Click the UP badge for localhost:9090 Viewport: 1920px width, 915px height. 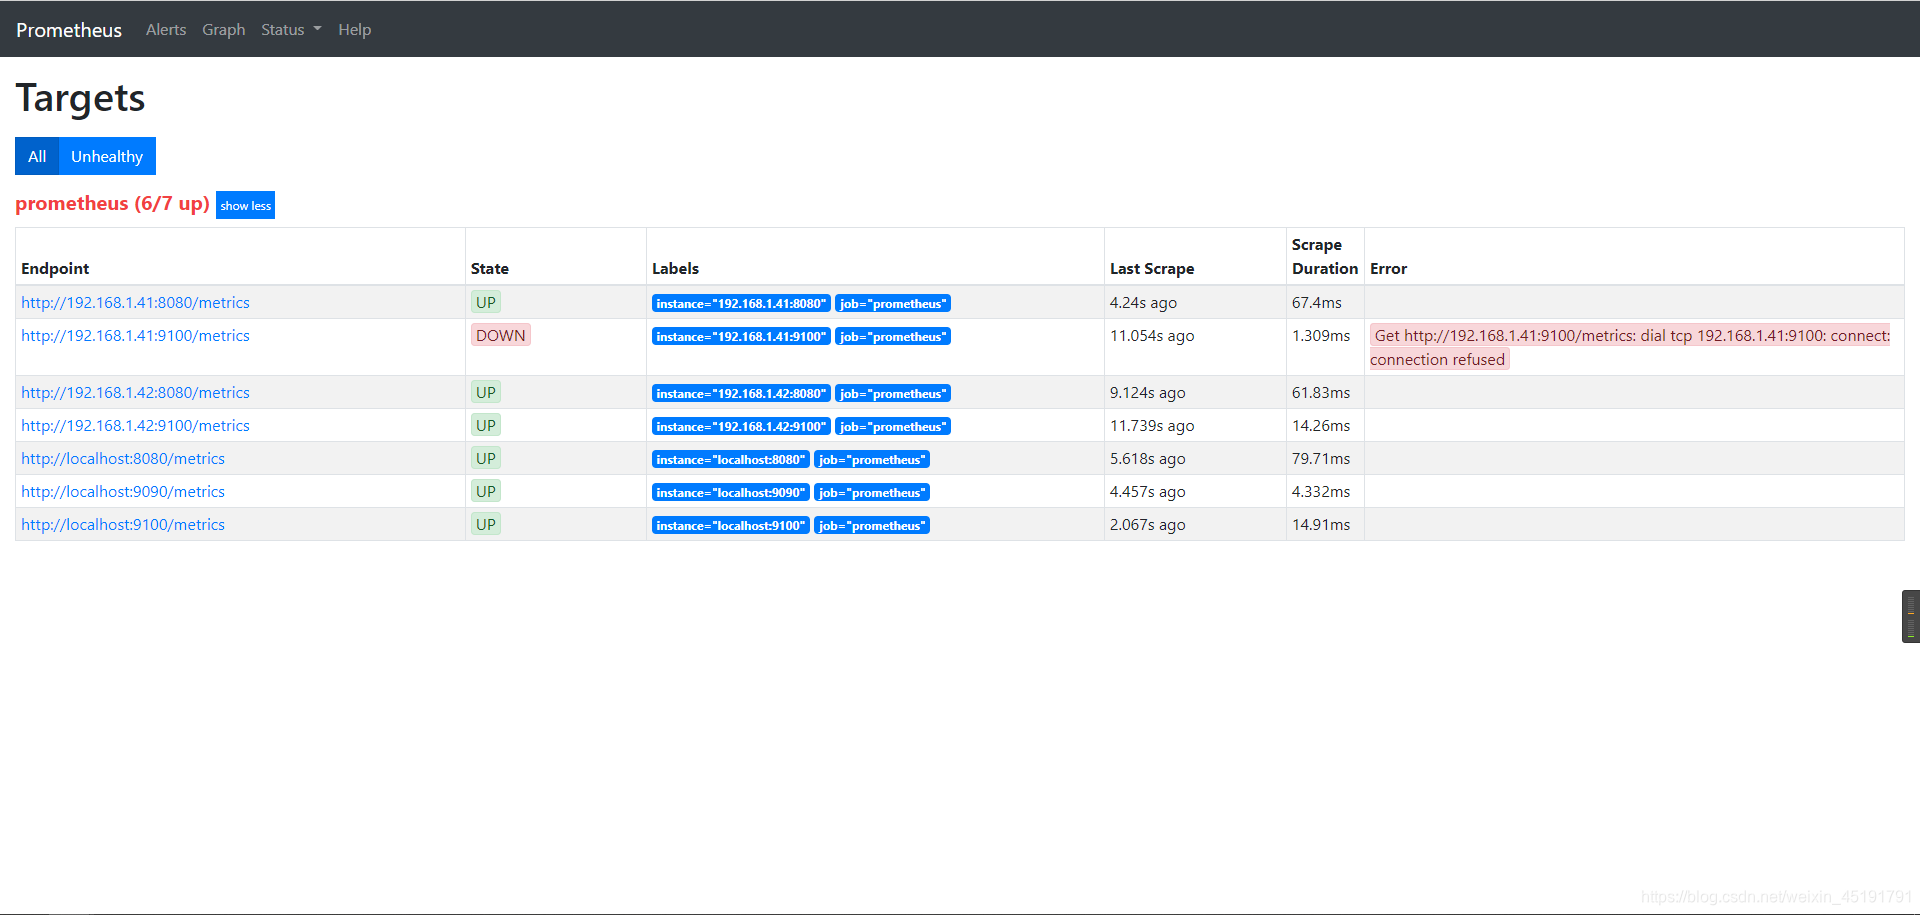(x=486, y=491)
